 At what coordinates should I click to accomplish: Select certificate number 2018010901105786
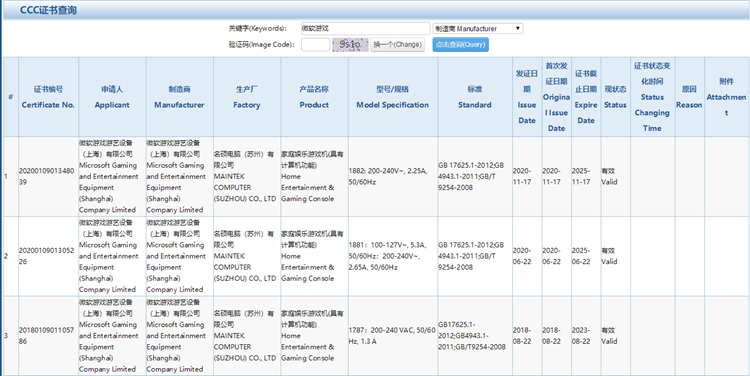point(46,336)
